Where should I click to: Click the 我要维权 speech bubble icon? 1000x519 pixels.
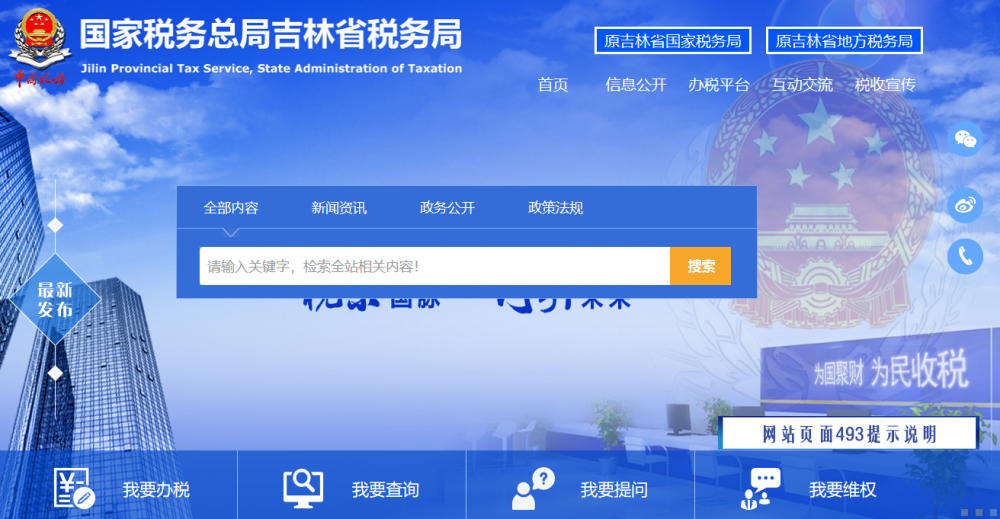click(761, 489)
